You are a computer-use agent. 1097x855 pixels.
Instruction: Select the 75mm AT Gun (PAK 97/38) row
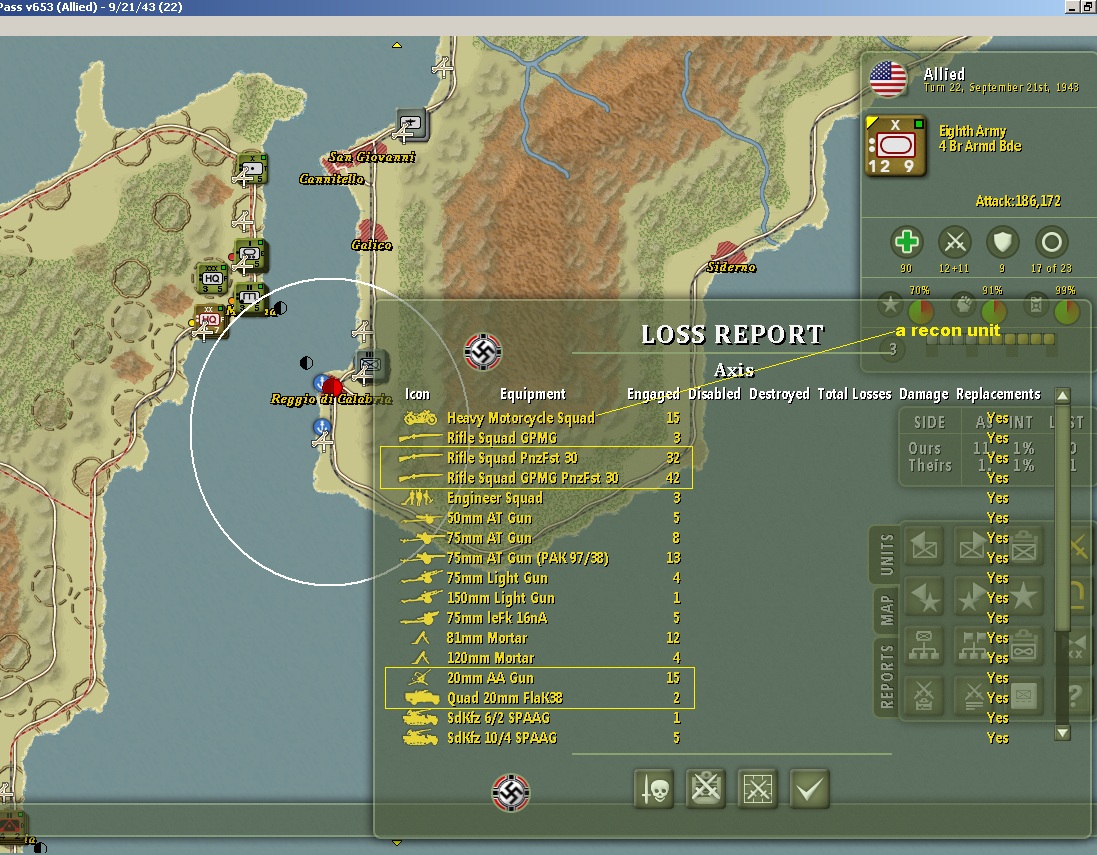coord(707,558)
